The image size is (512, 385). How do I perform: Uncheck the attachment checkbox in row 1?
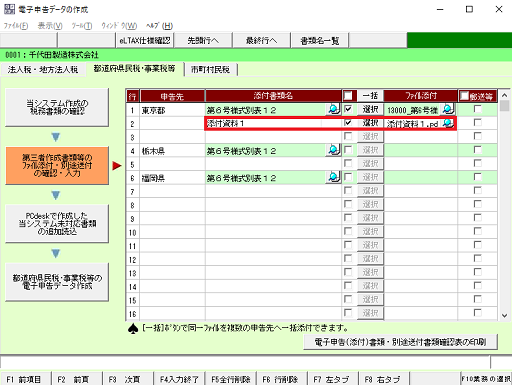point(348,109)
